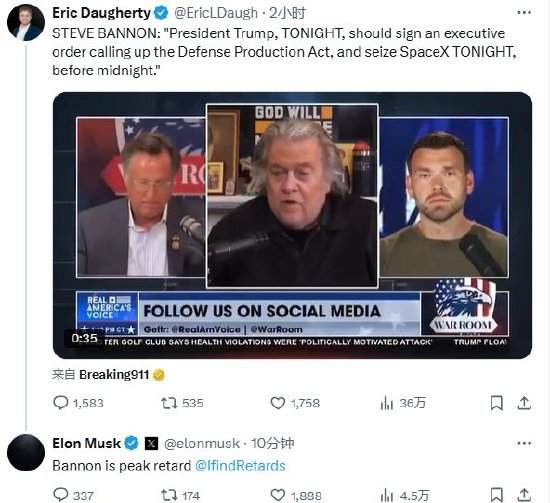View analytics showing 36万 views

(403, 403)
